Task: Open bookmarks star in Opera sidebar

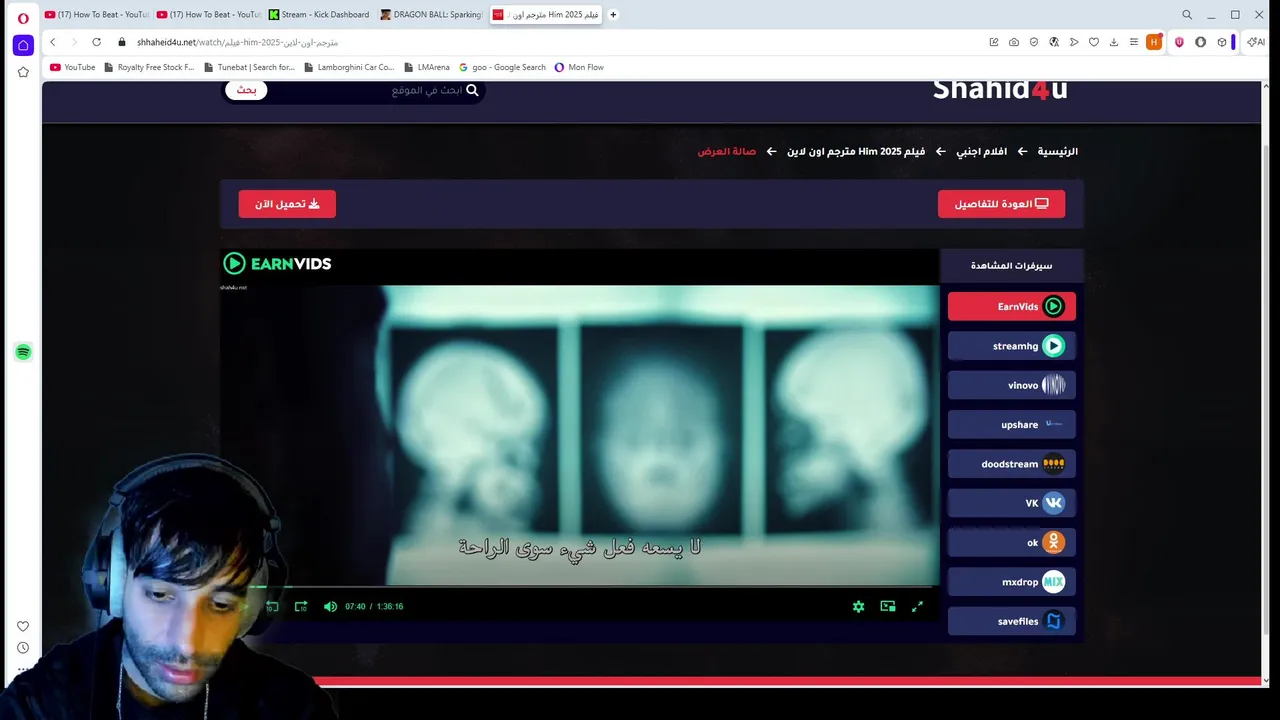Action: pyautogui.click(x=23, y=72)
